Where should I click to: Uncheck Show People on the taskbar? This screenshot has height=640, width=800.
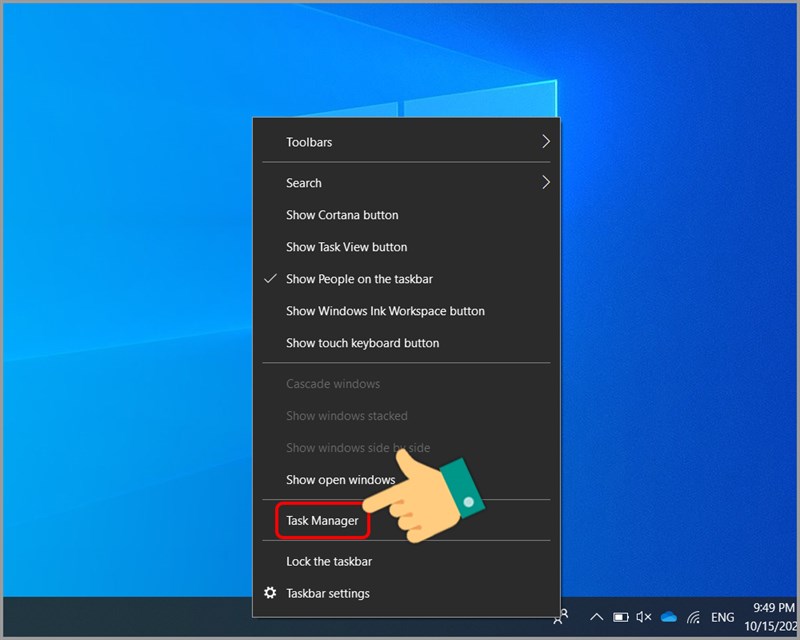359,279
